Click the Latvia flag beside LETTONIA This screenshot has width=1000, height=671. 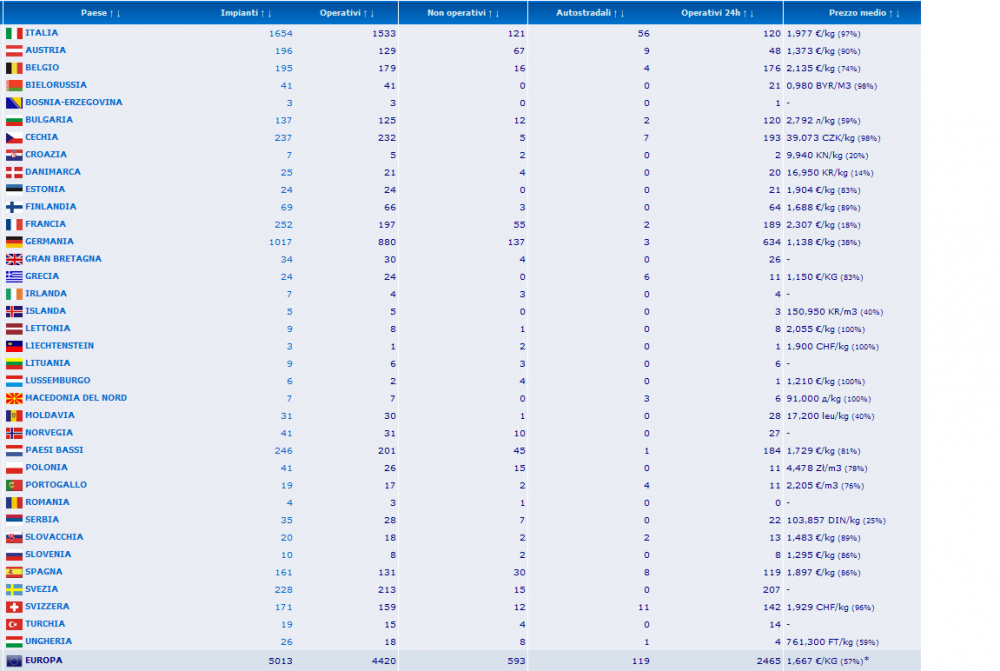(x=14, y=329)
